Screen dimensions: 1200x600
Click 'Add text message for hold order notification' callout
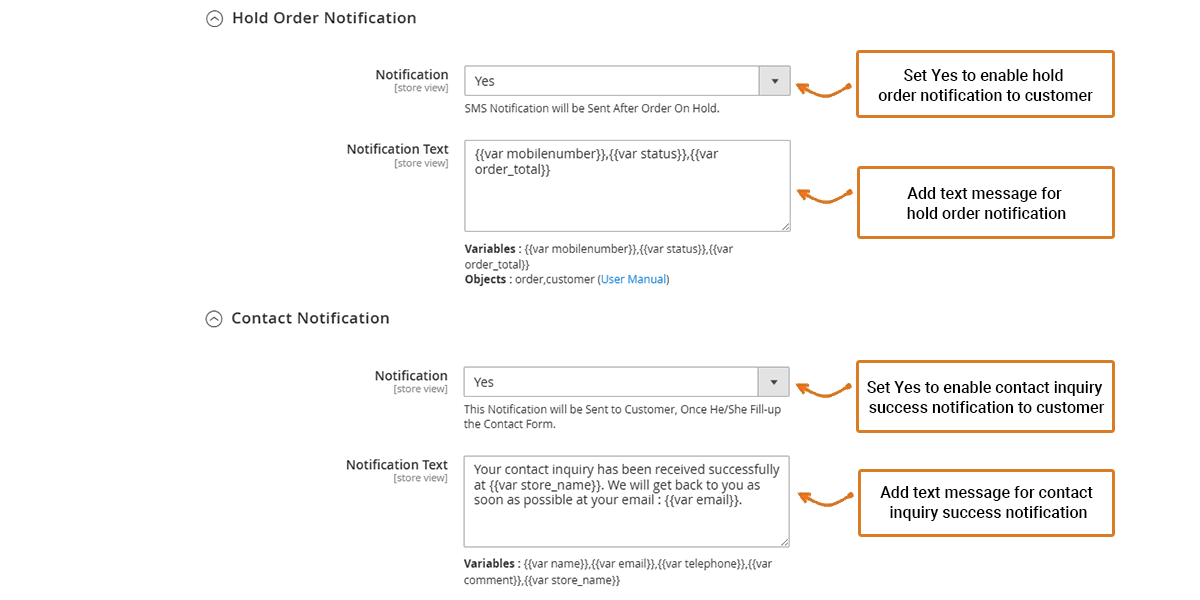click(985, 203)
